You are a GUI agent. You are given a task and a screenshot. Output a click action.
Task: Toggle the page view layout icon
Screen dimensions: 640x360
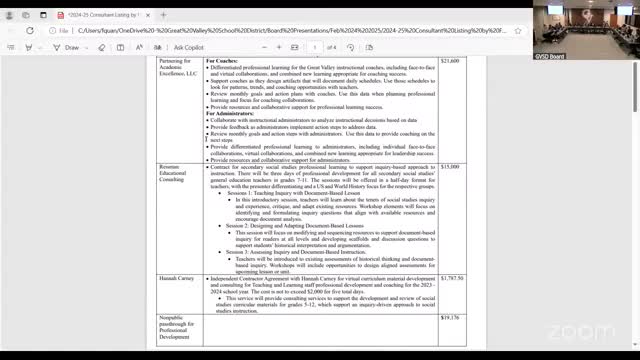[x=120, y=47]
